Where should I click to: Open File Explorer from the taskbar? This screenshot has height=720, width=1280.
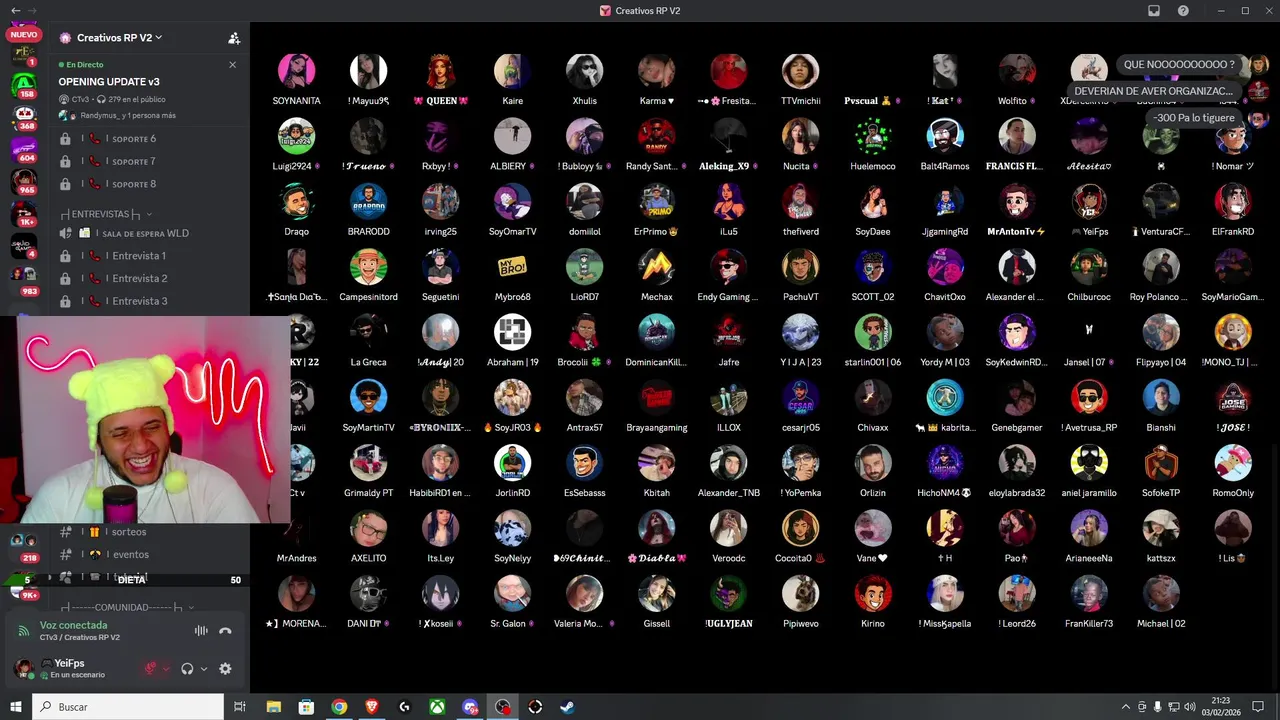click(x=273, y=707)
